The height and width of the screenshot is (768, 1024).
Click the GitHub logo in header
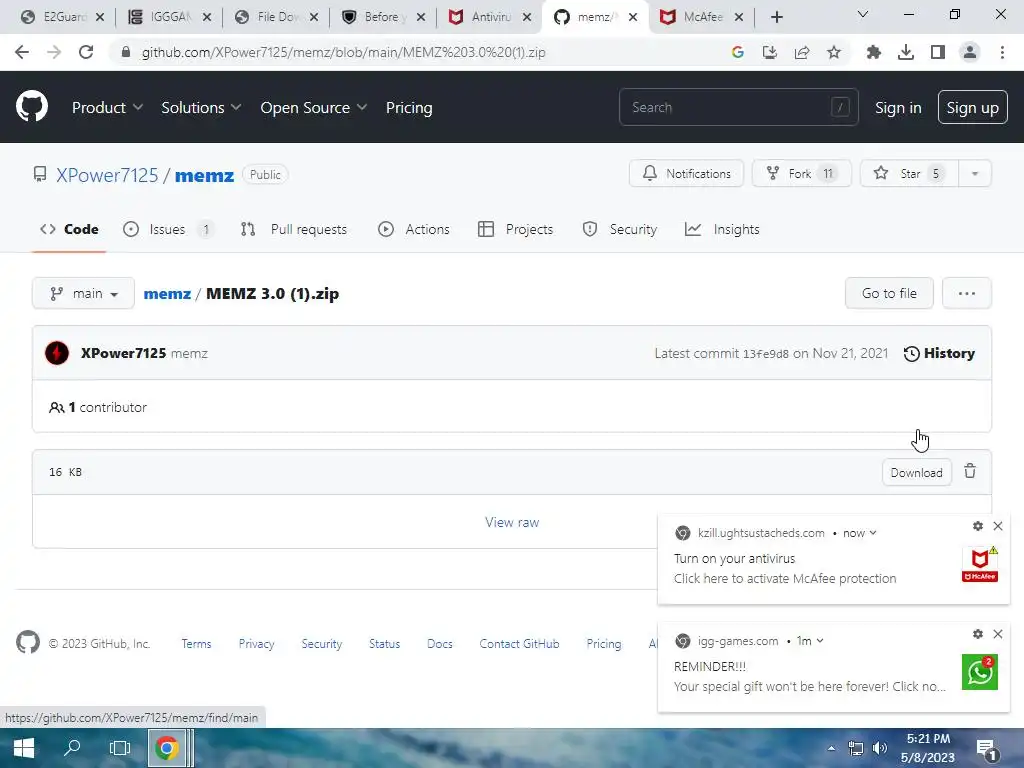click(31, 106)
